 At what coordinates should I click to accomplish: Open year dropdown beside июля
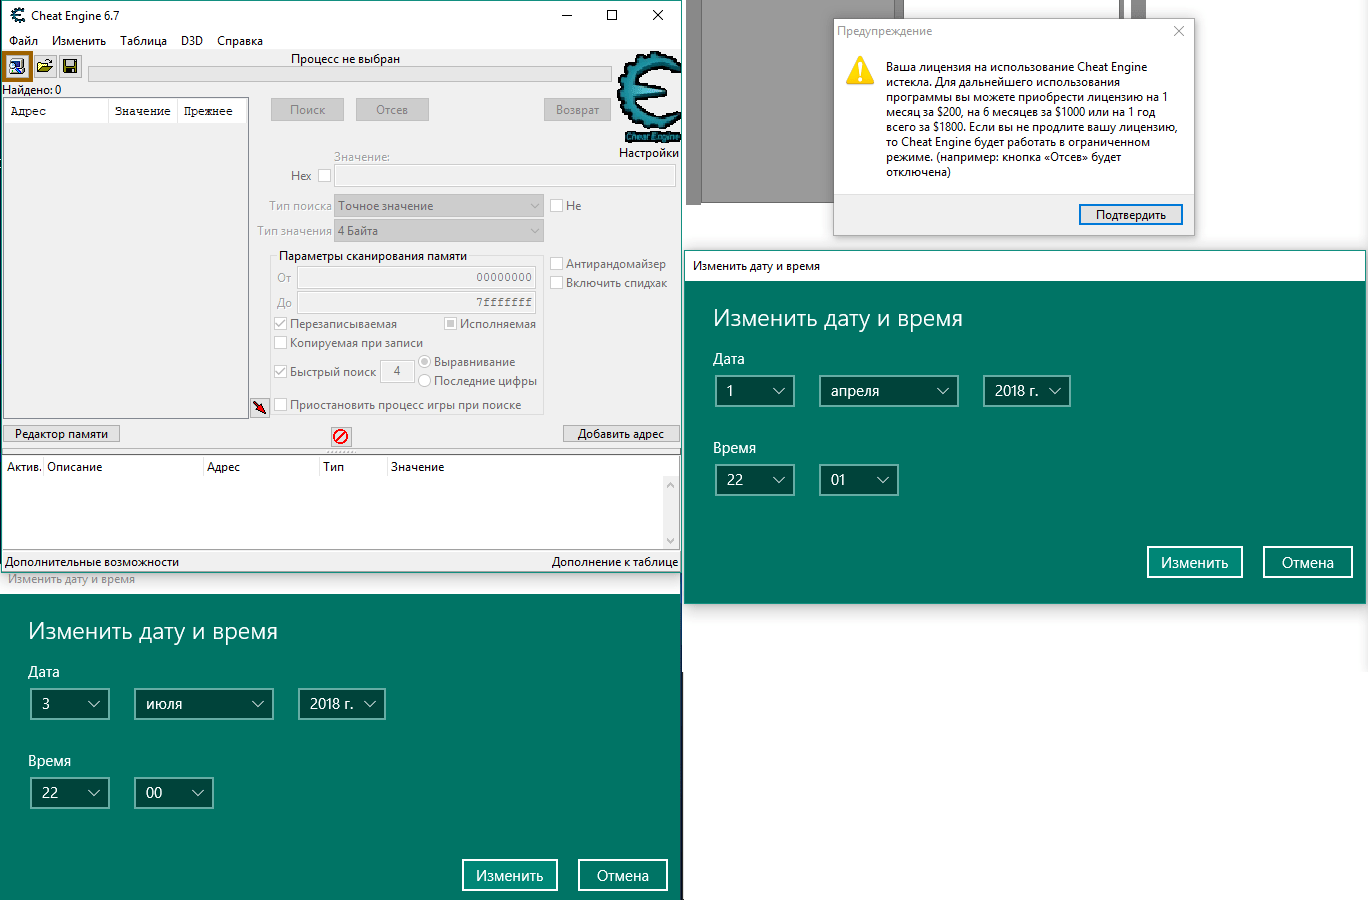click(x=342, y=704)
